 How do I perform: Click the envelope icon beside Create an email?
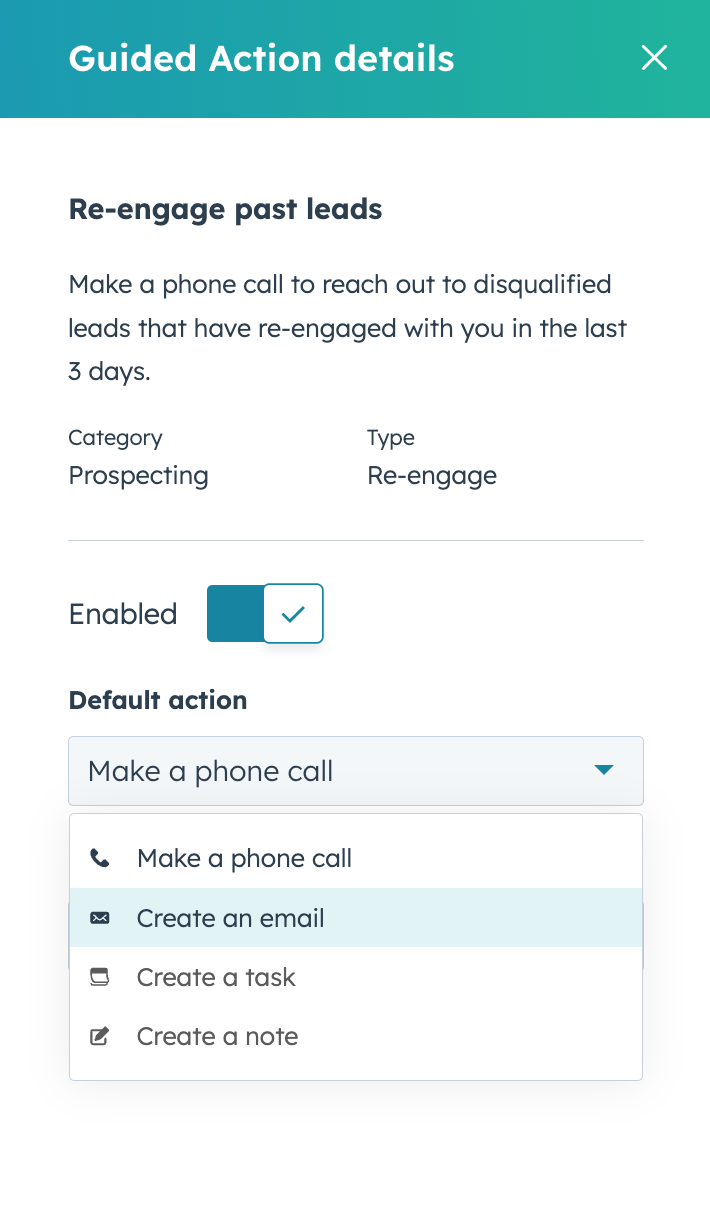pos(100,917)
